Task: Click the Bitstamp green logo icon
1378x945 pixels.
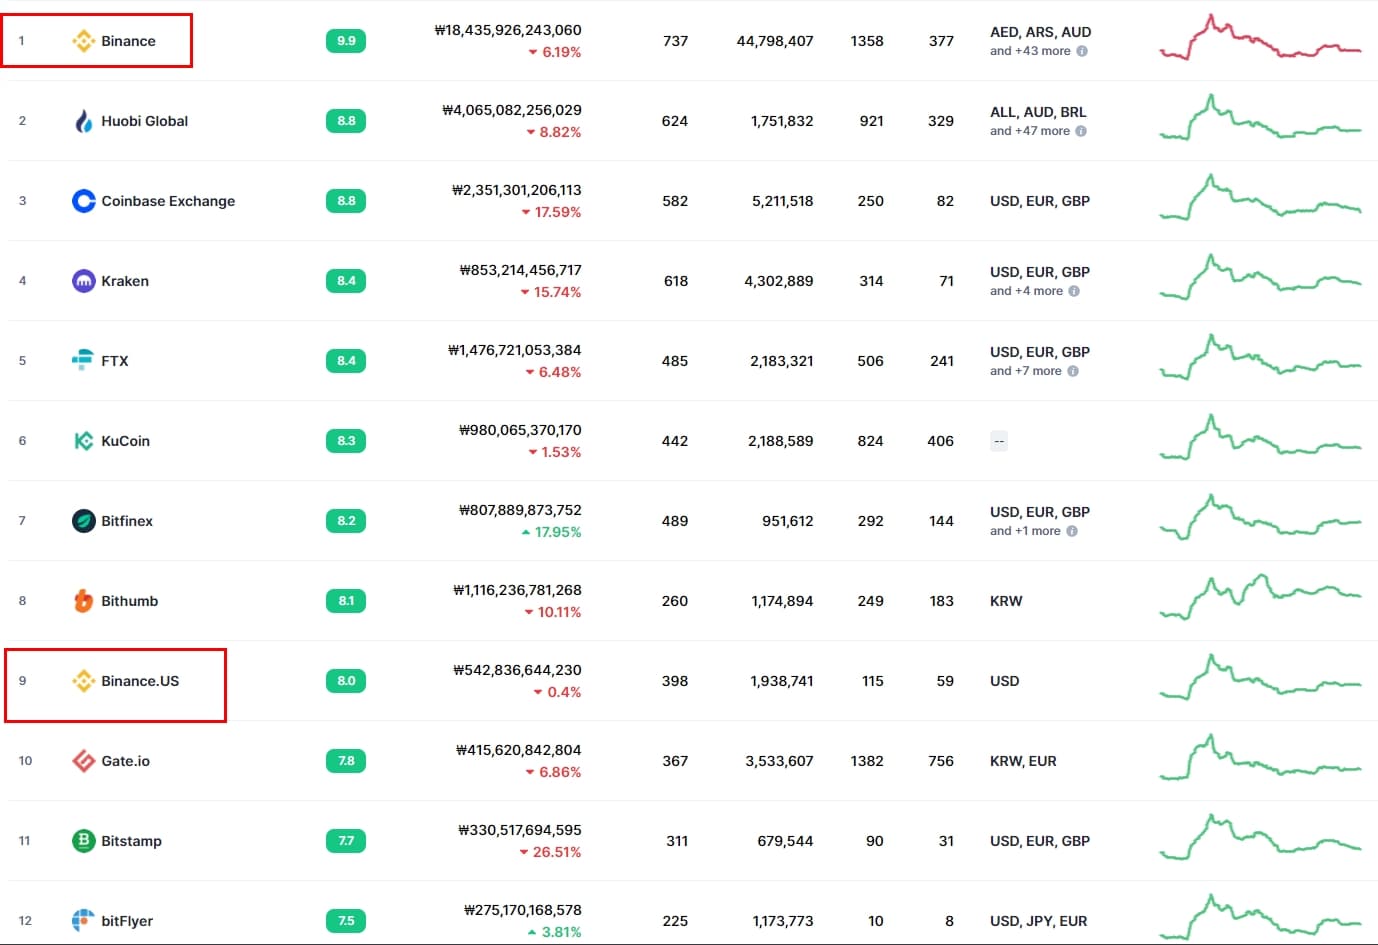Action: tap(84, 841)
